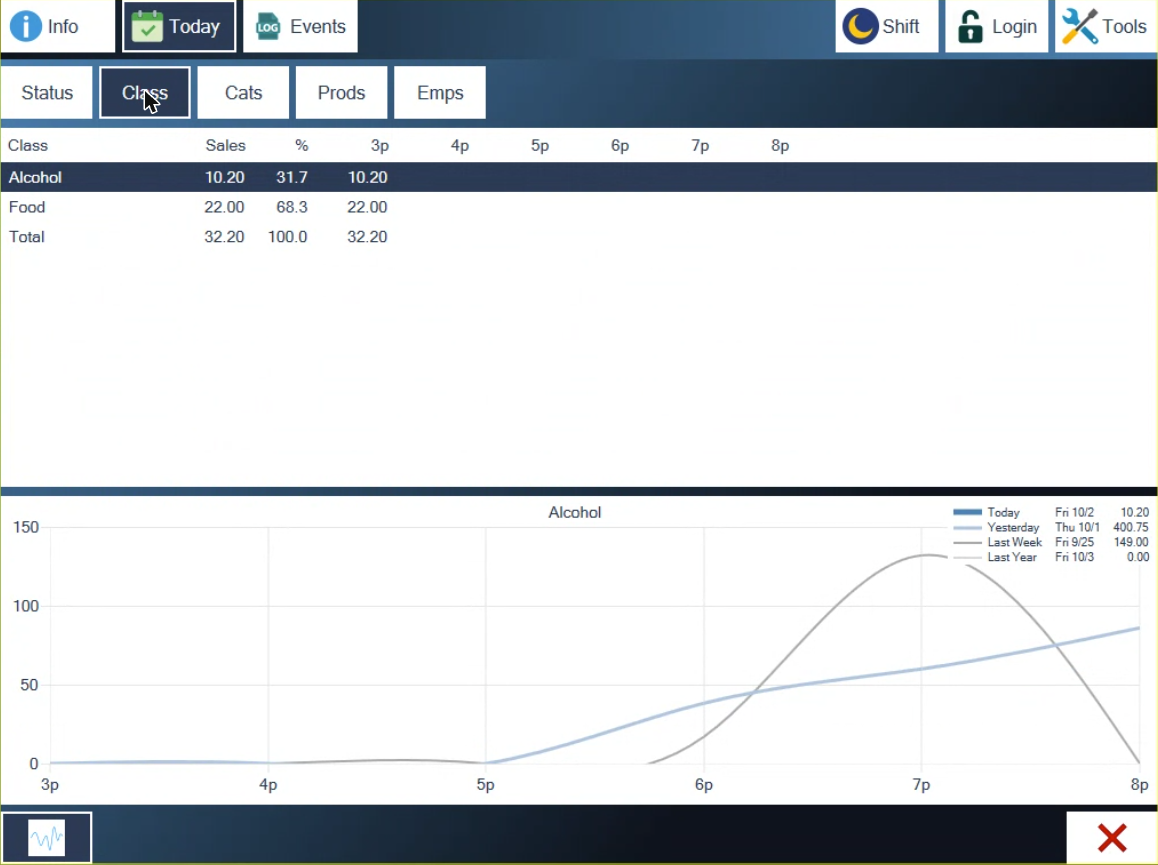Click Food percentage 68.3

point(292,207)
